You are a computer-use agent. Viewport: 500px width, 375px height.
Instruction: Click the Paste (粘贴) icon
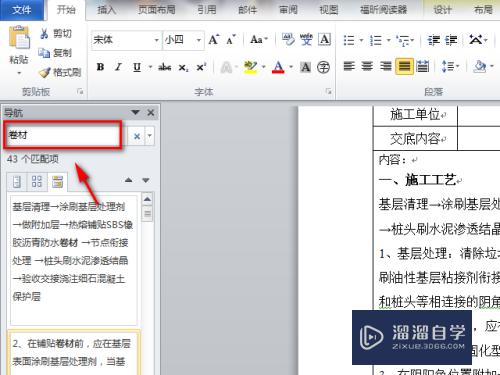[19, 37]
